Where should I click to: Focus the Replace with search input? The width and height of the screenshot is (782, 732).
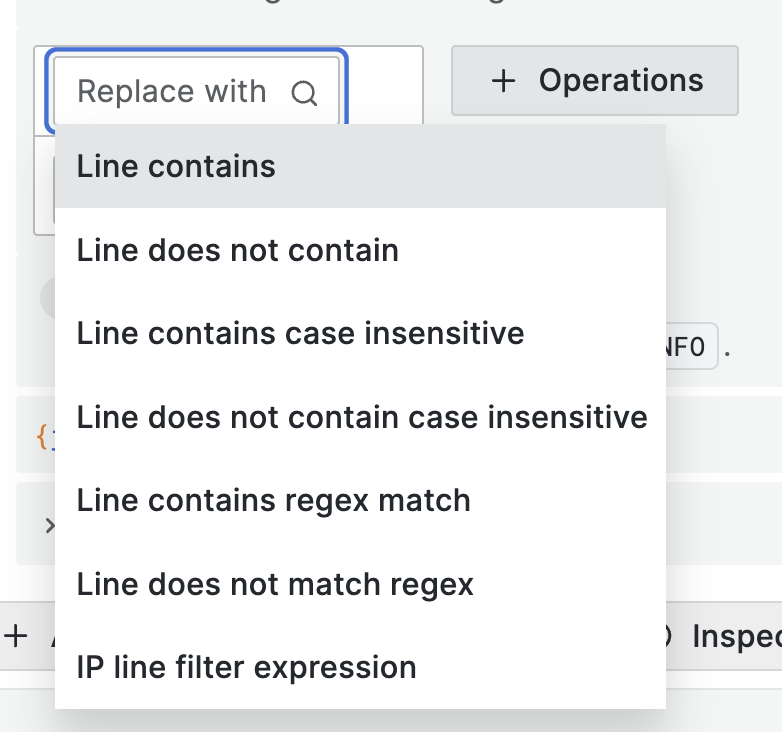click(175, 92)
